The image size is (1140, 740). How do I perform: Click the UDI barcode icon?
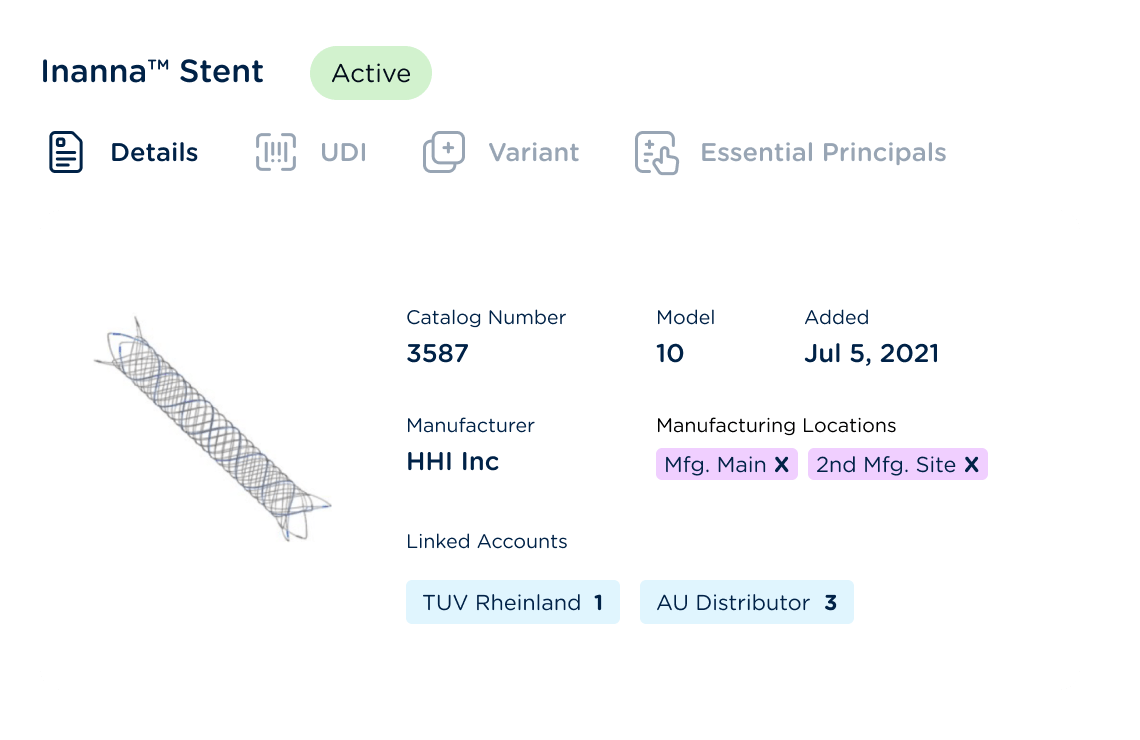[276, 152]
